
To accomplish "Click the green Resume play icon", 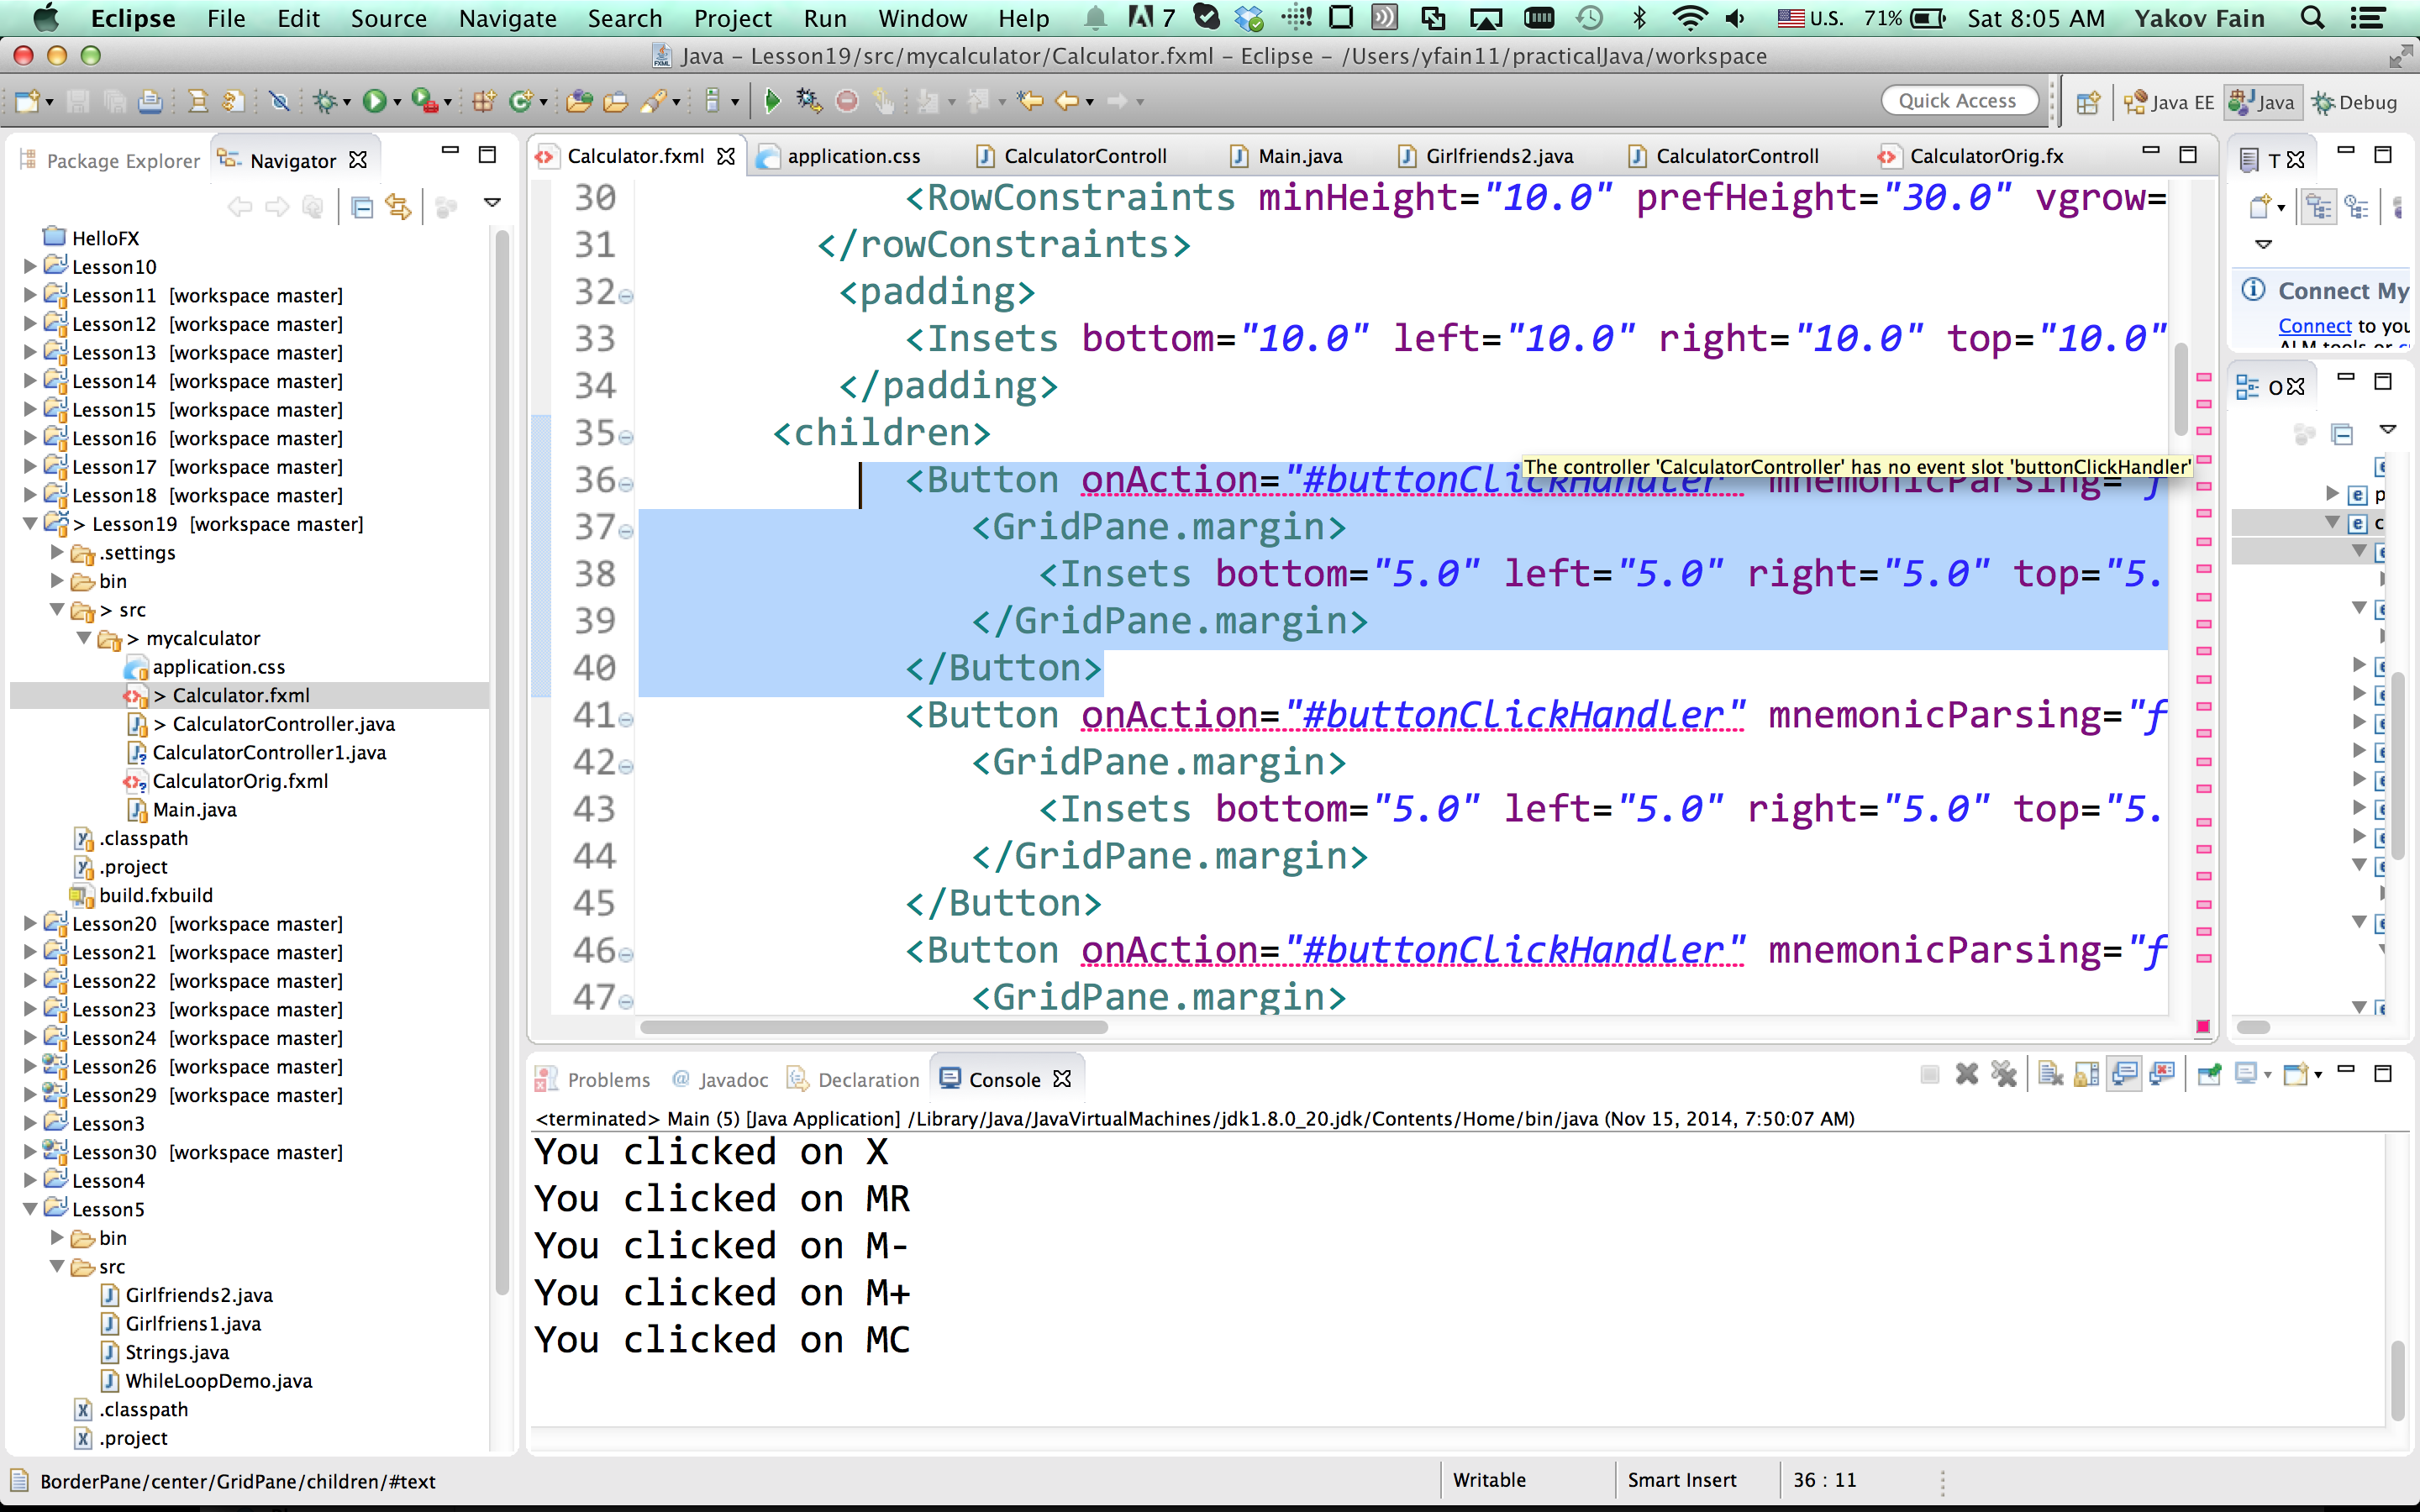I will coord(771,101).
